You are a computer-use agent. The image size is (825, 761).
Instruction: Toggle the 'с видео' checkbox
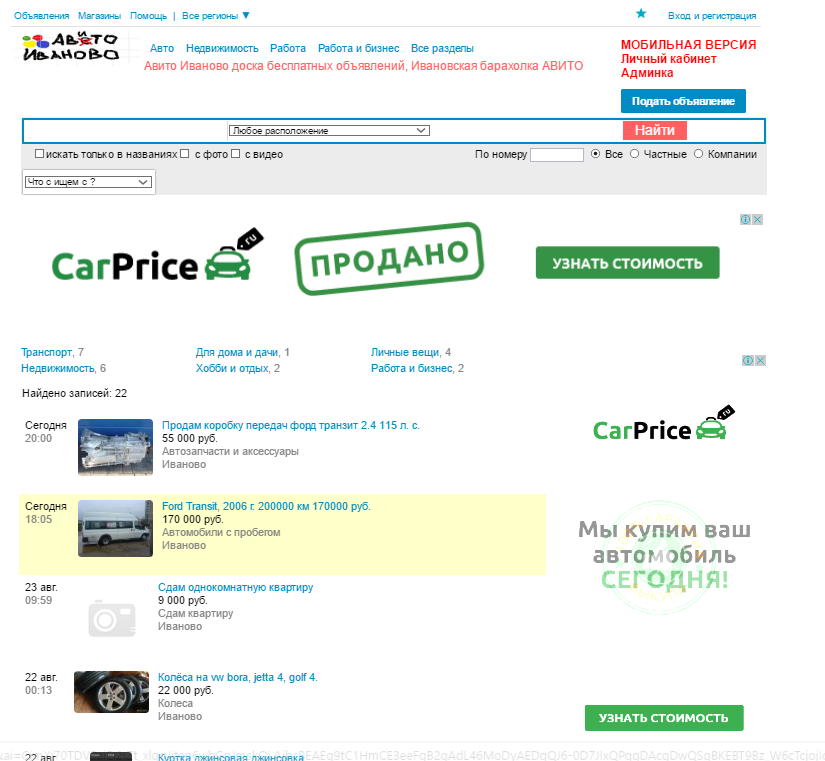pyautogui.click(x=236, y=154)
